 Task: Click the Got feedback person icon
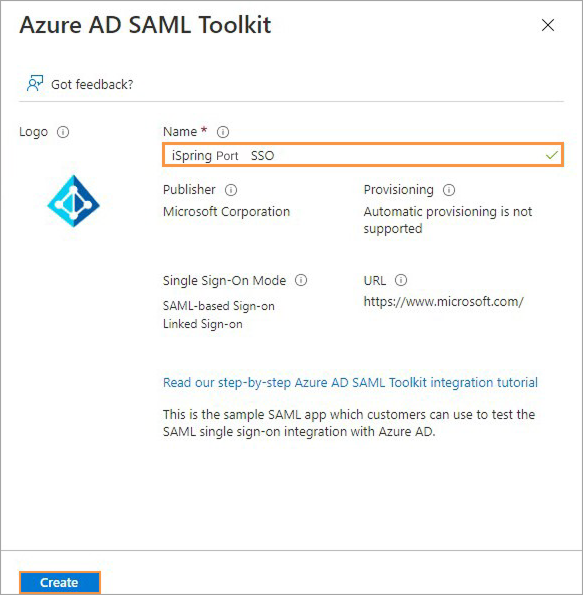(x=35, y=83)
